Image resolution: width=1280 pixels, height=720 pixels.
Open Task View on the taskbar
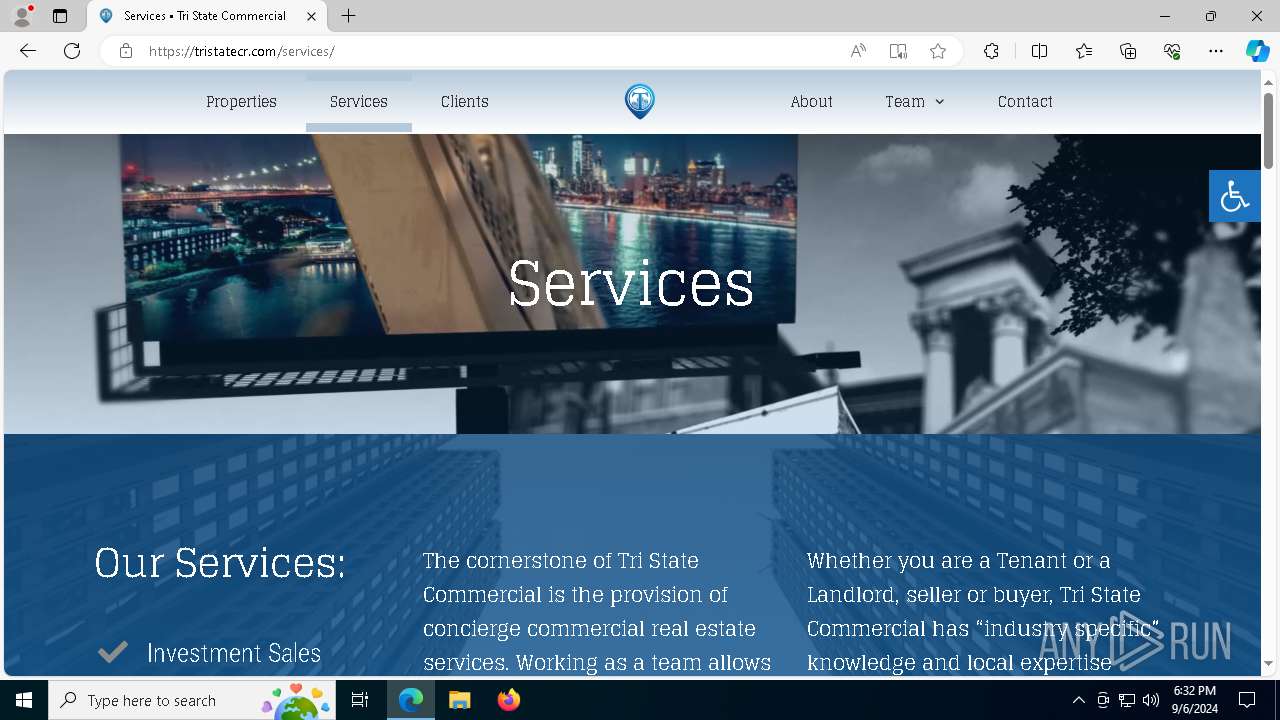360,700
